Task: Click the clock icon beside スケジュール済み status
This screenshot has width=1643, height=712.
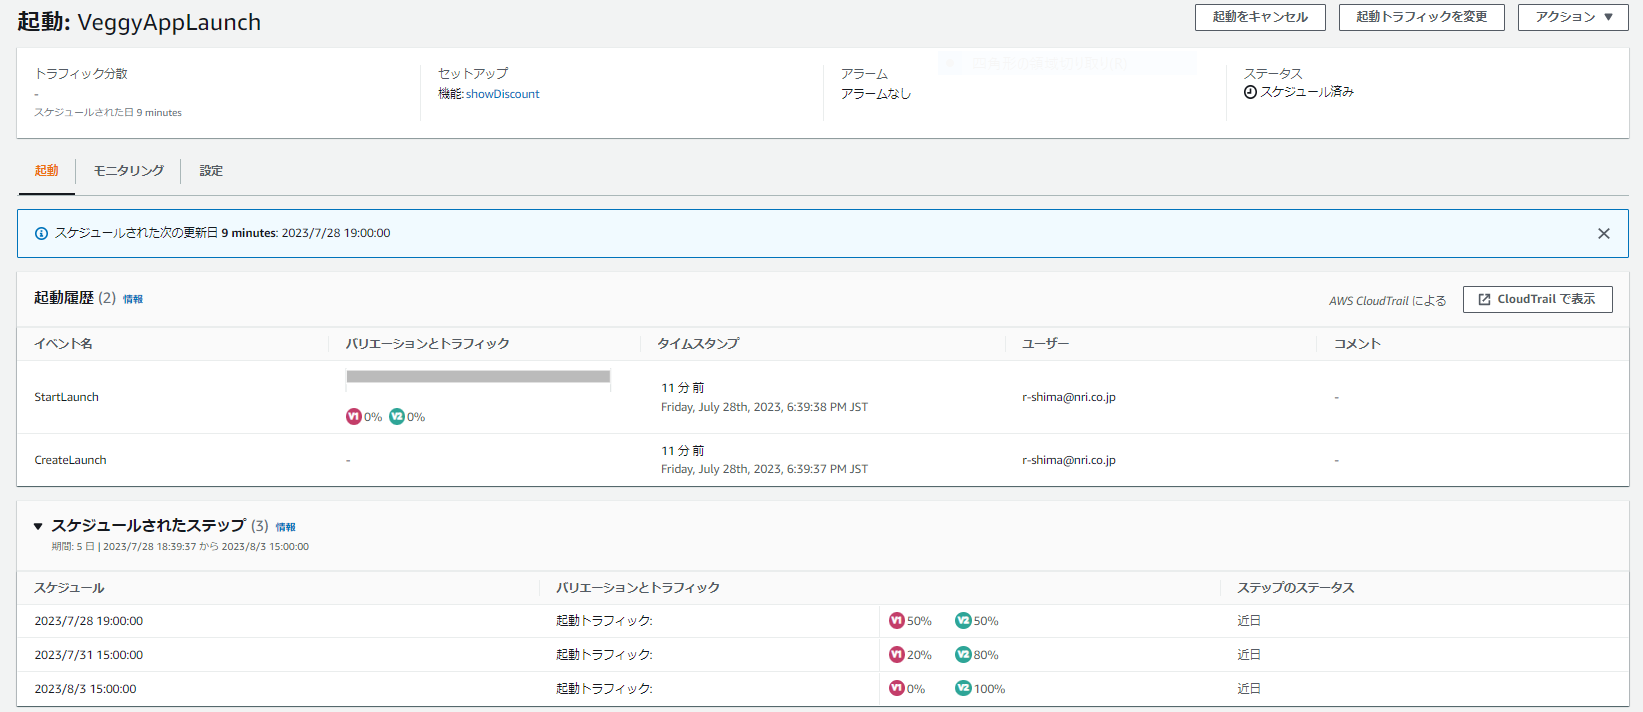Action: tap(1250, 92)
